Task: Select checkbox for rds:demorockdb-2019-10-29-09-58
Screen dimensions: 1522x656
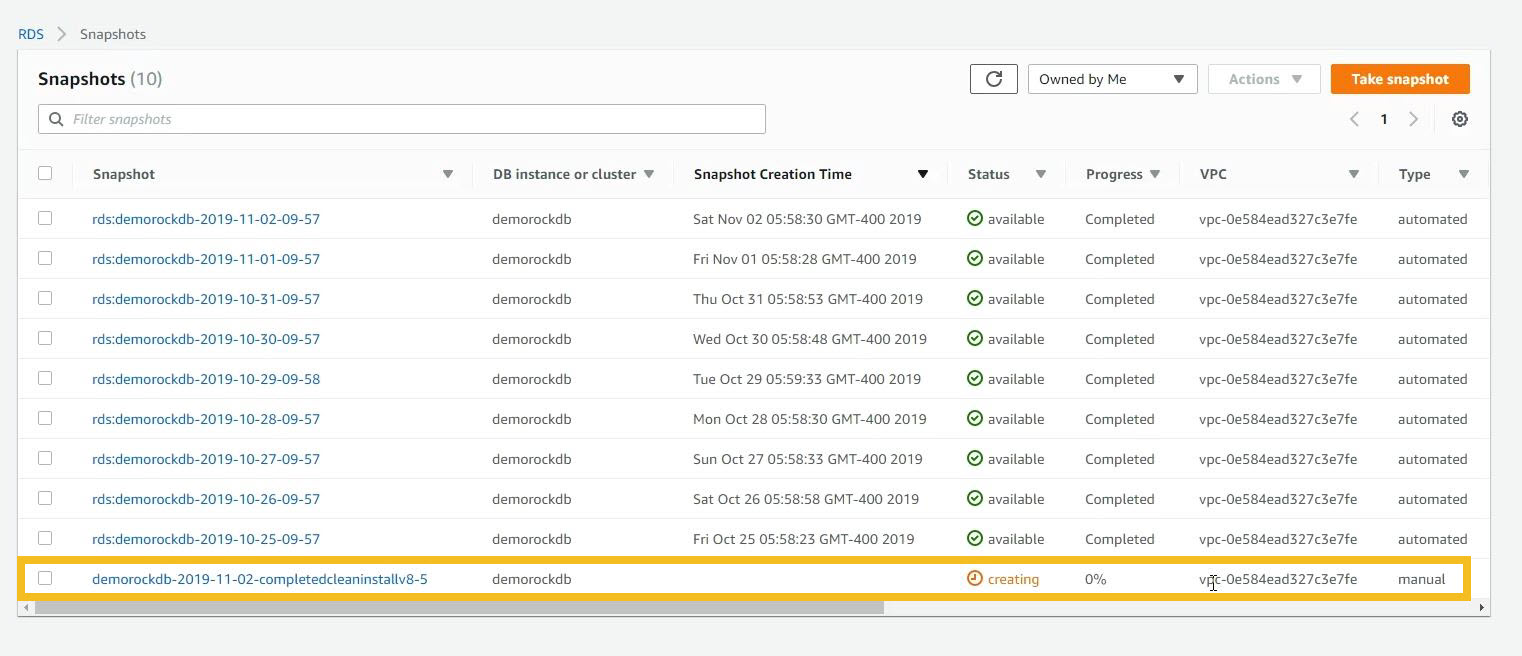Action: 45,378
